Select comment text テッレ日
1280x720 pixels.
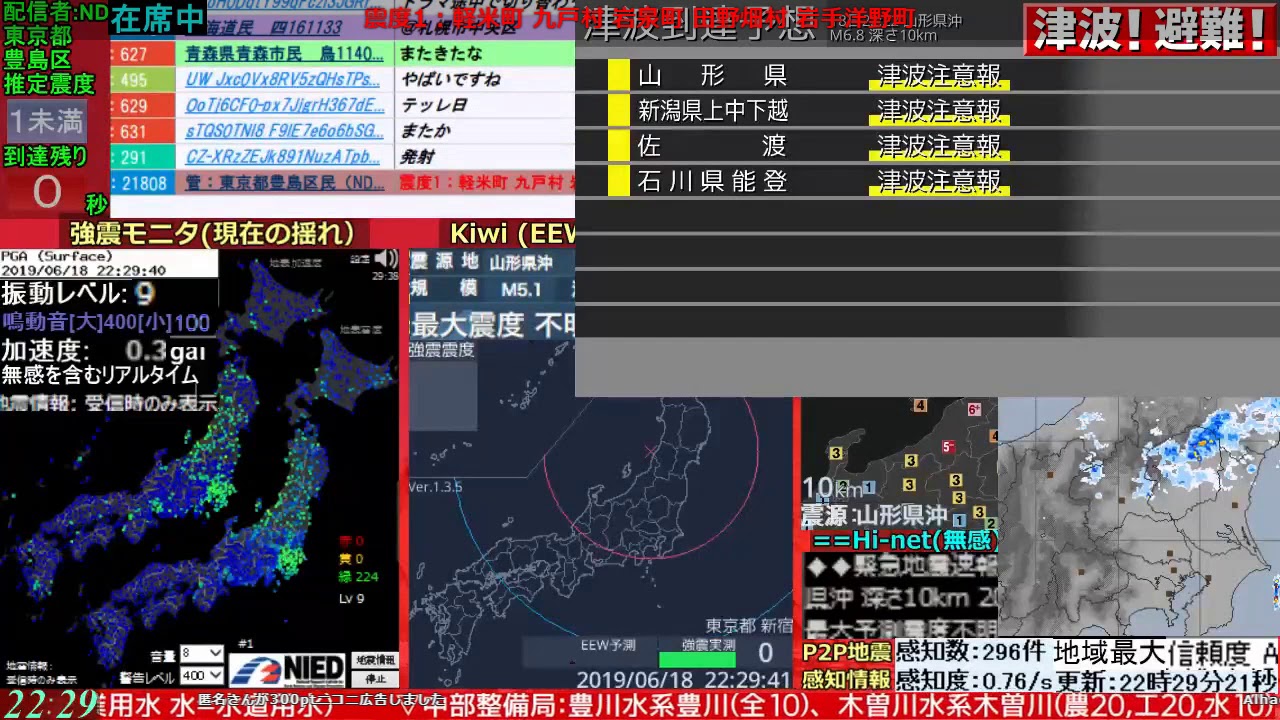[434, 105]
